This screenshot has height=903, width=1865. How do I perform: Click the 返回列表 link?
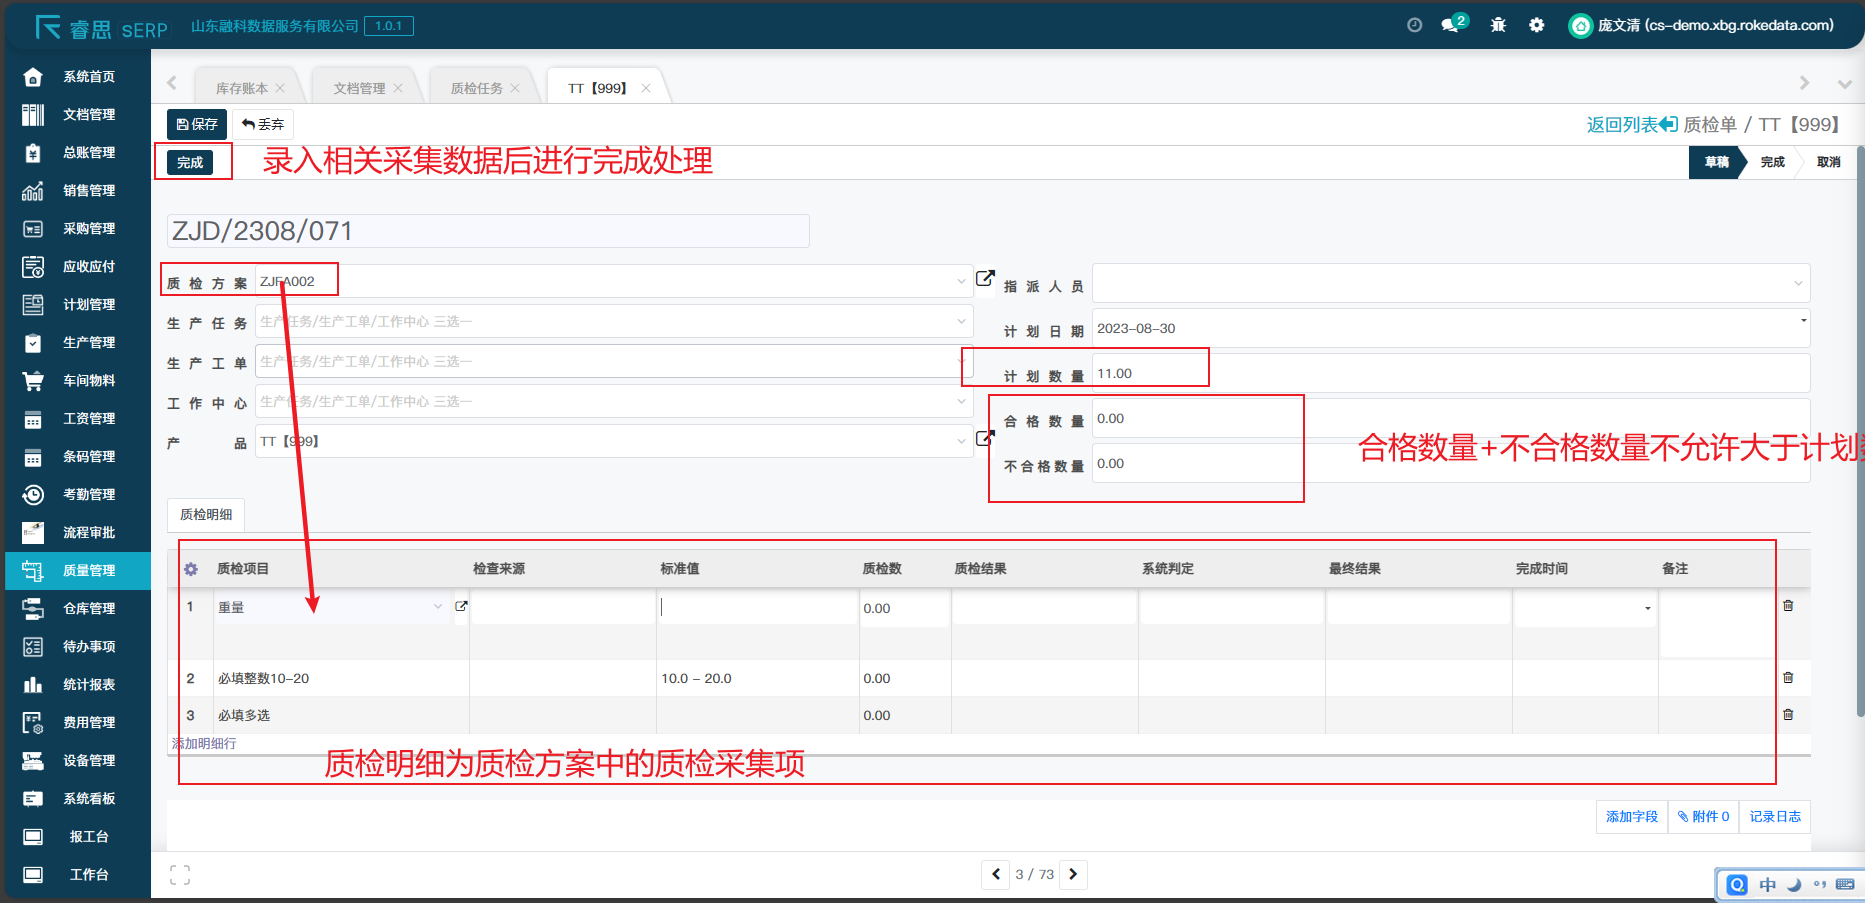[x=1631, y=124]
